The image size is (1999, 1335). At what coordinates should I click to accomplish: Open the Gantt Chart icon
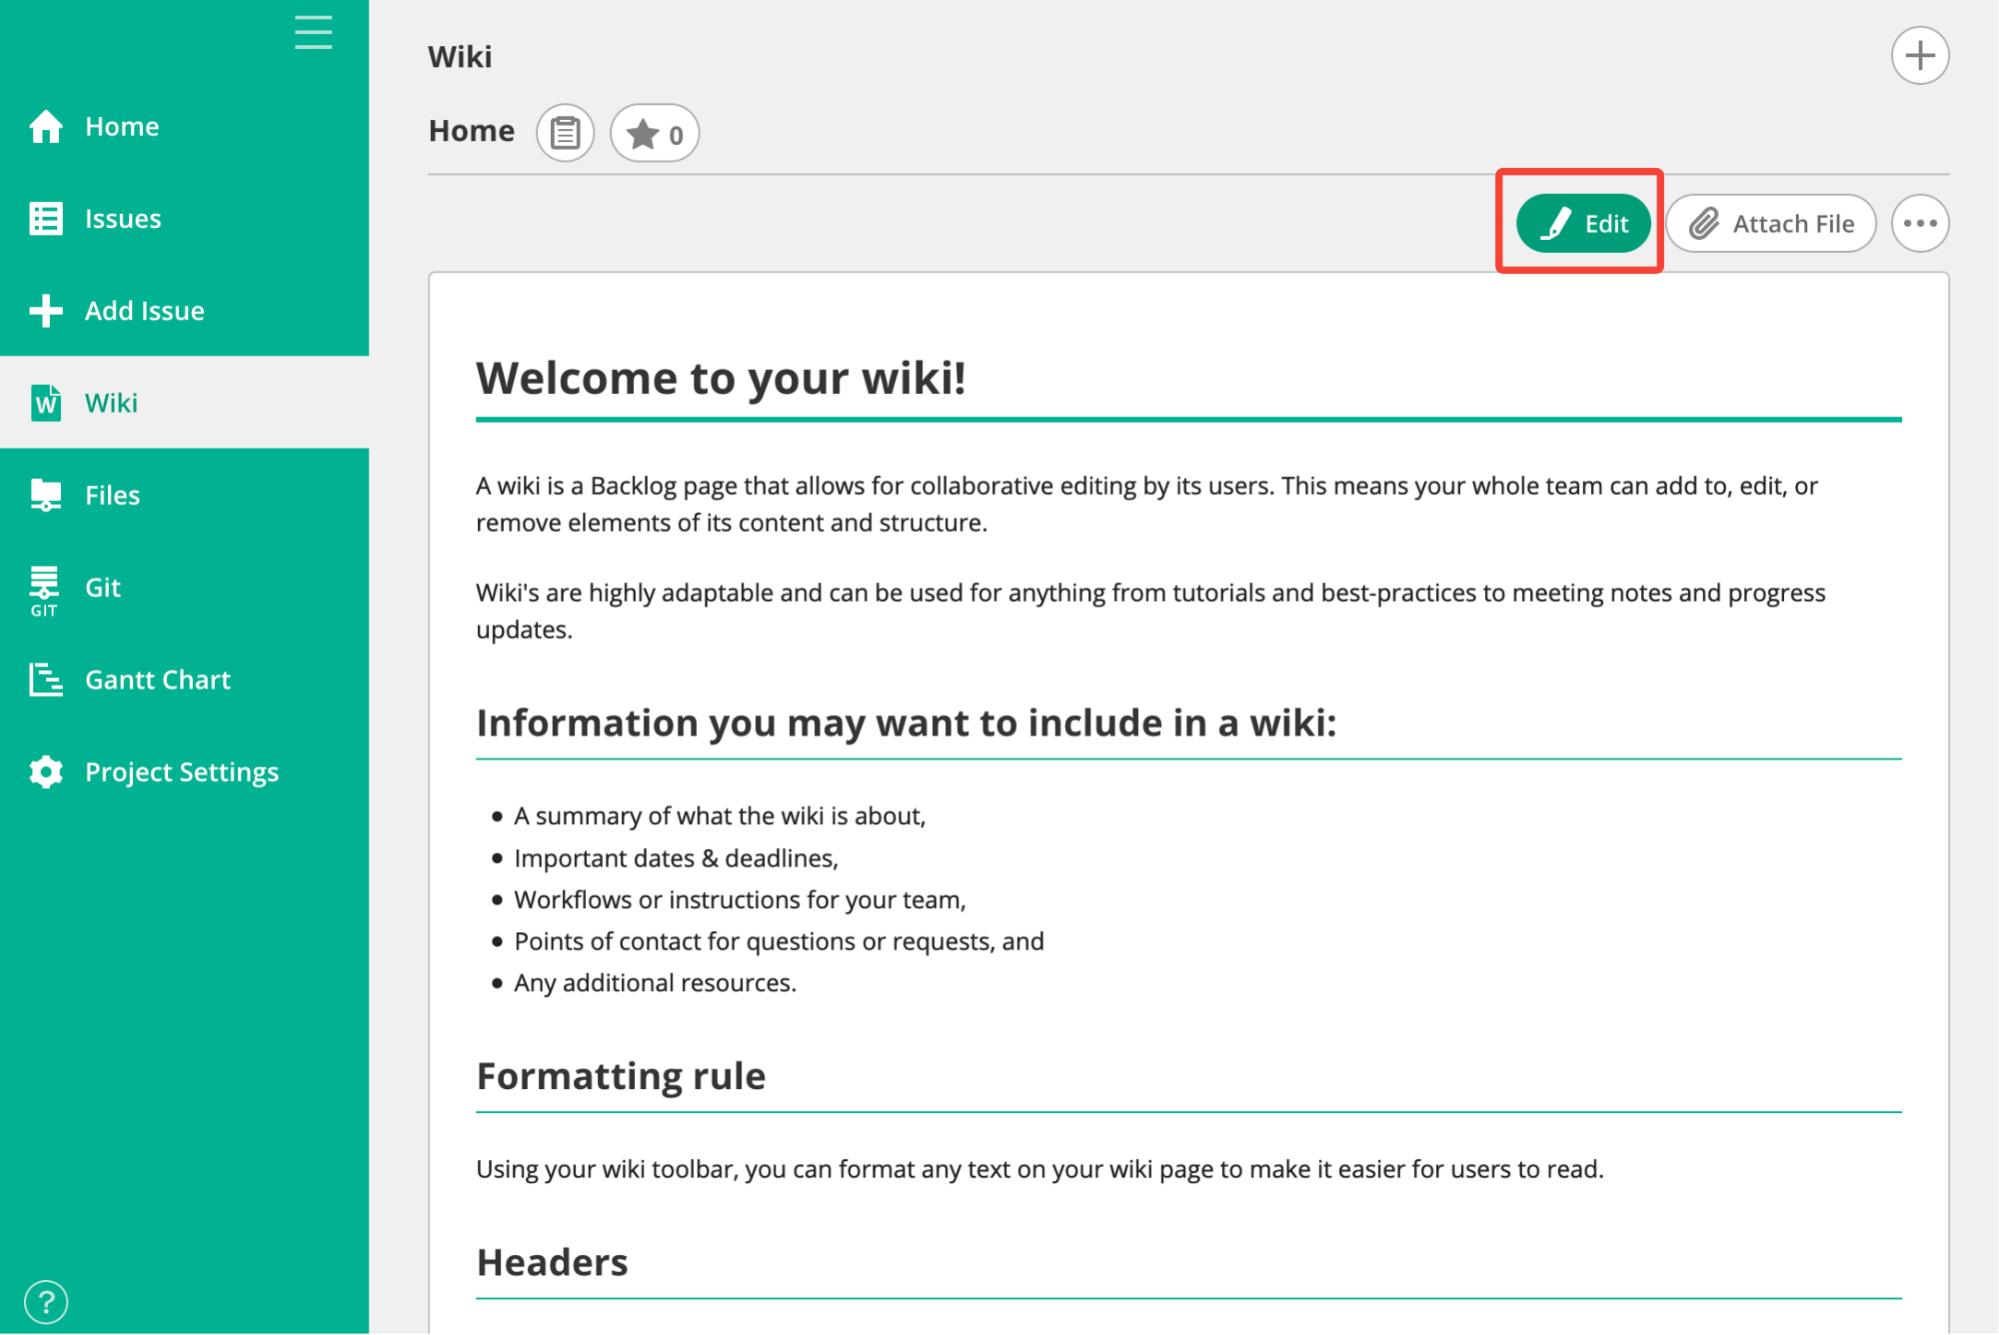tap(46, 680)
